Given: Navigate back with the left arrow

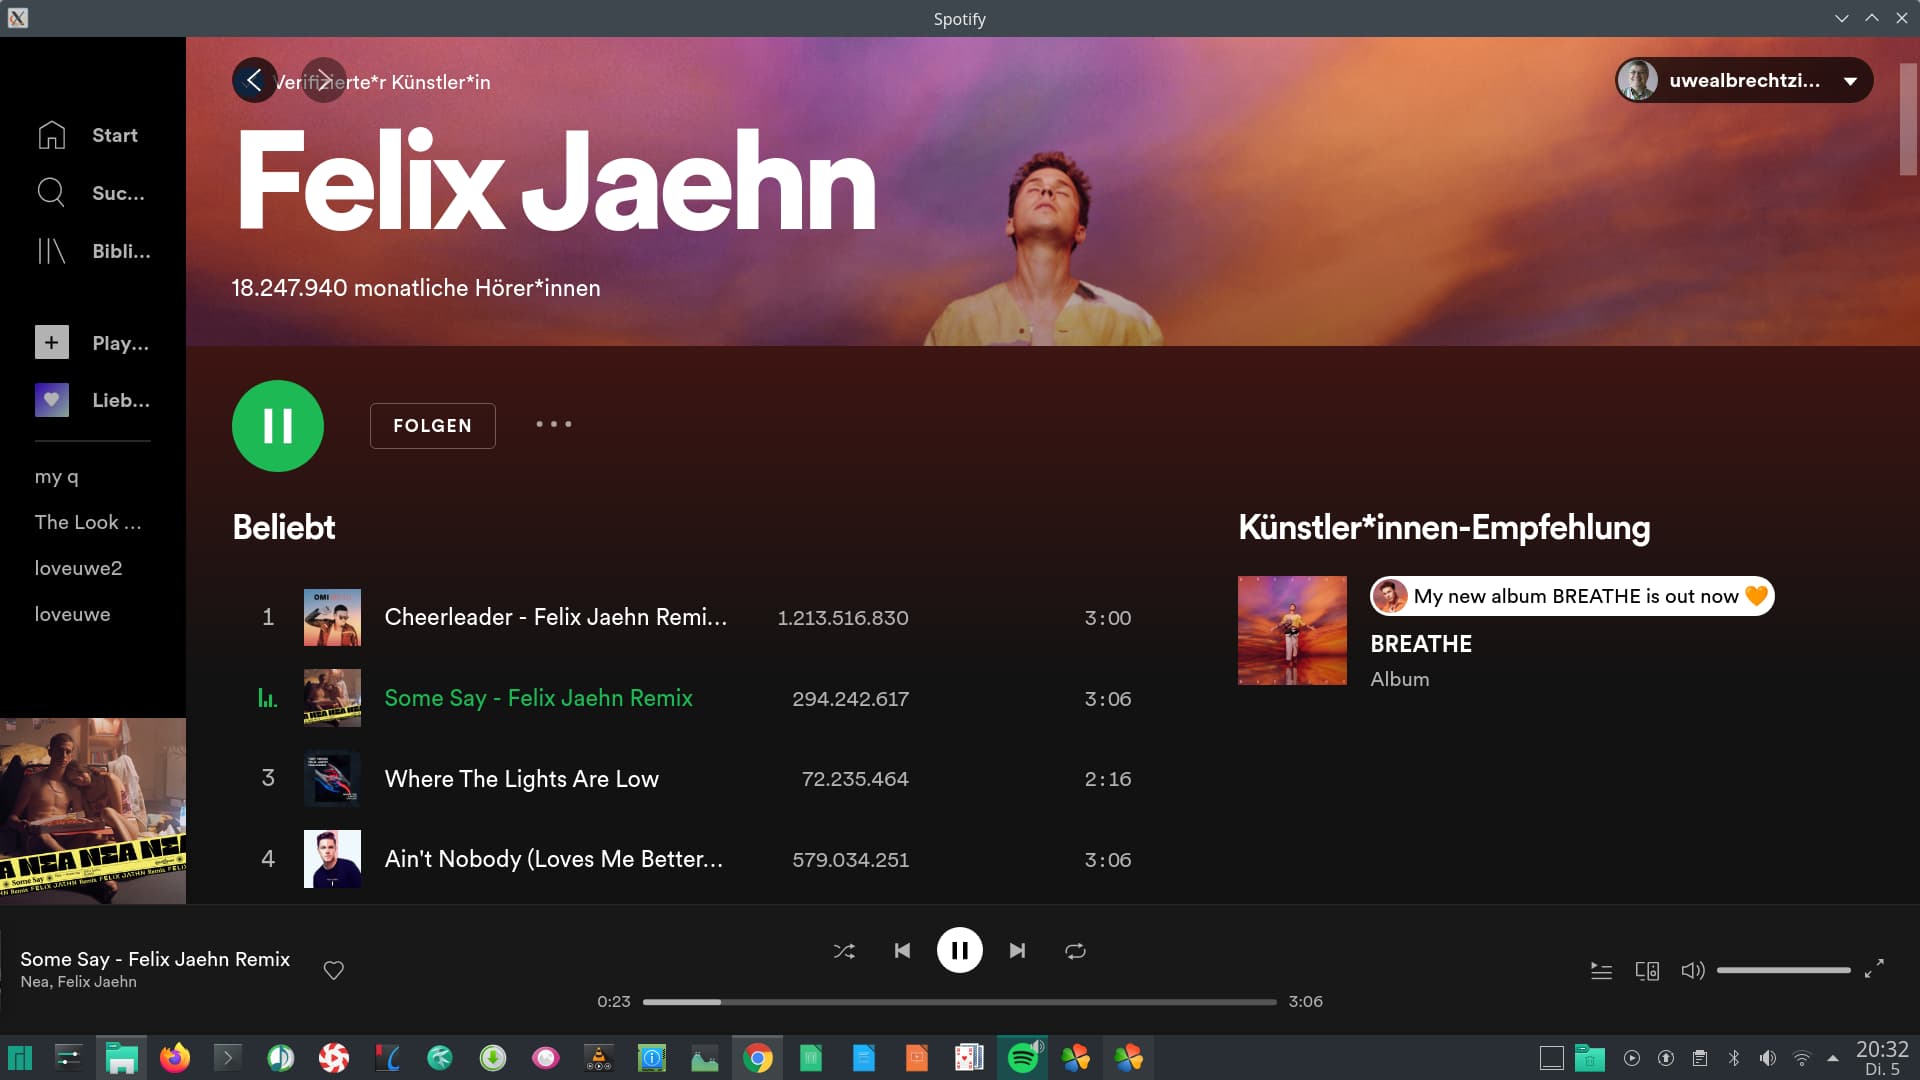Looking at the screenshot, I should pos(254,80).
